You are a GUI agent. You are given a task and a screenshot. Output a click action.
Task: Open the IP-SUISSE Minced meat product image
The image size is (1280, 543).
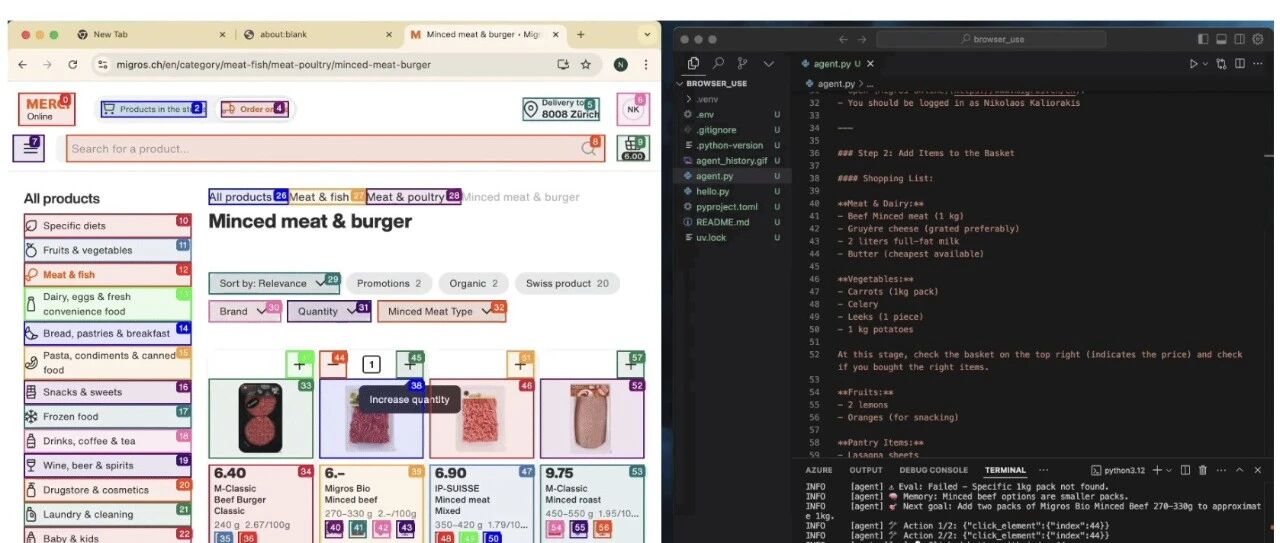tap(482, 418)
